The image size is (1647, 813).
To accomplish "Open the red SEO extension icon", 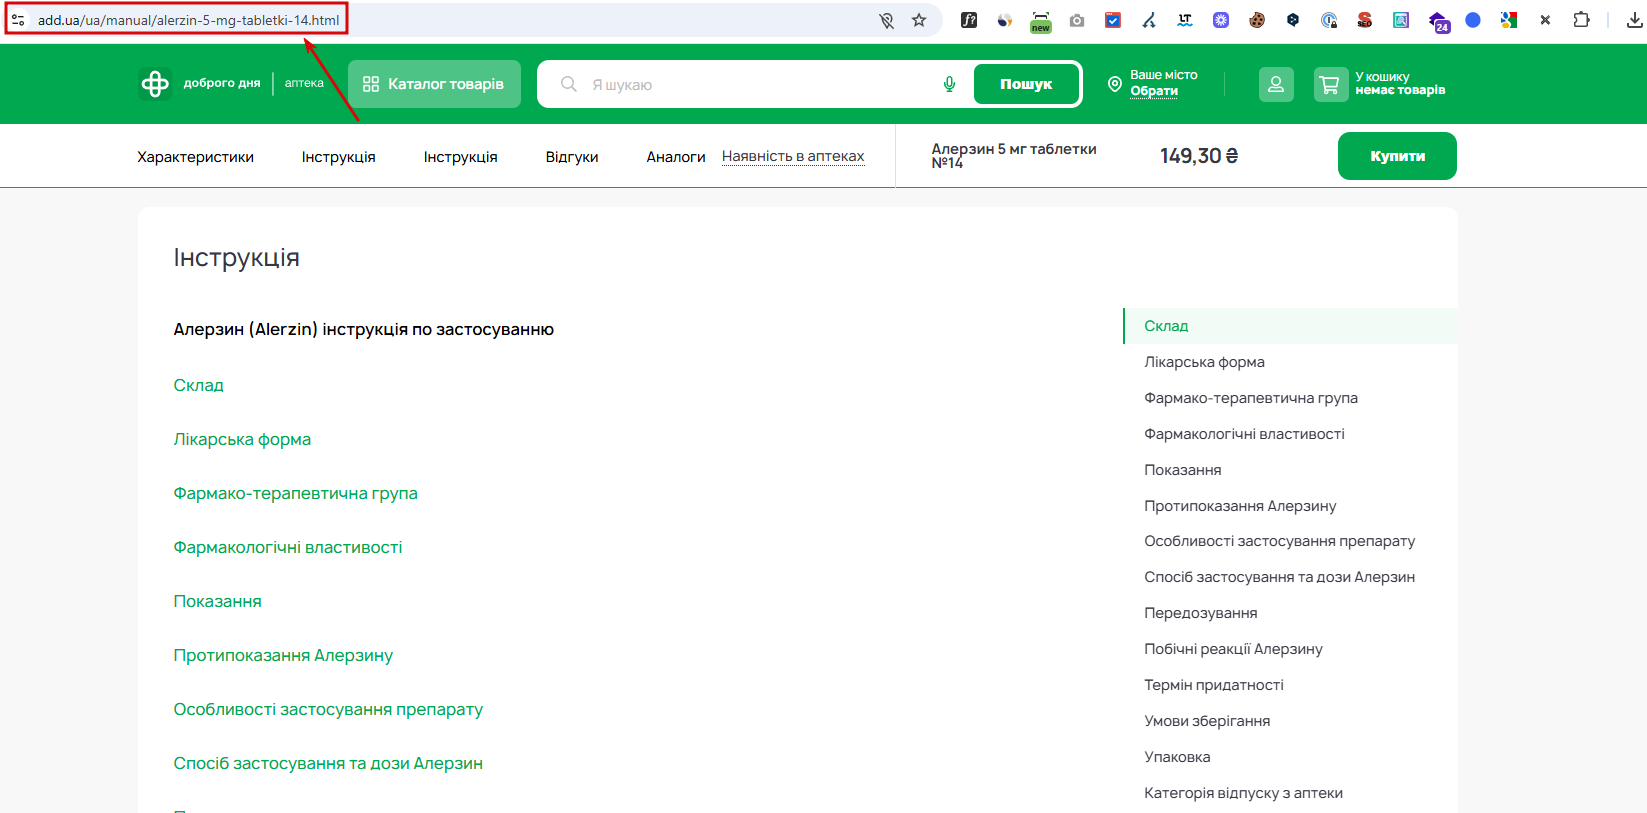I will point(1365,20).
